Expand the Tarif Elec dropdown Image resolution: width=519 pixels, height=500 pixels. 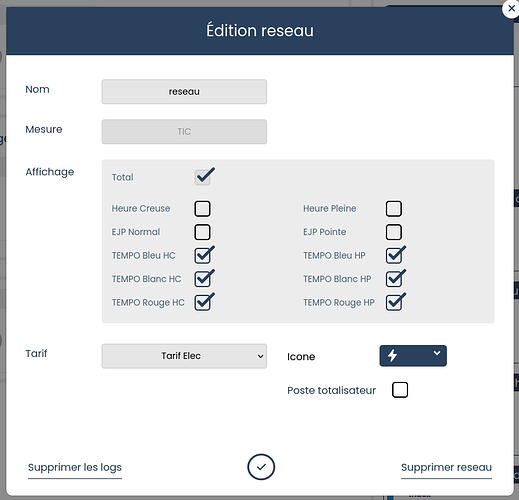tap(184, 356)
